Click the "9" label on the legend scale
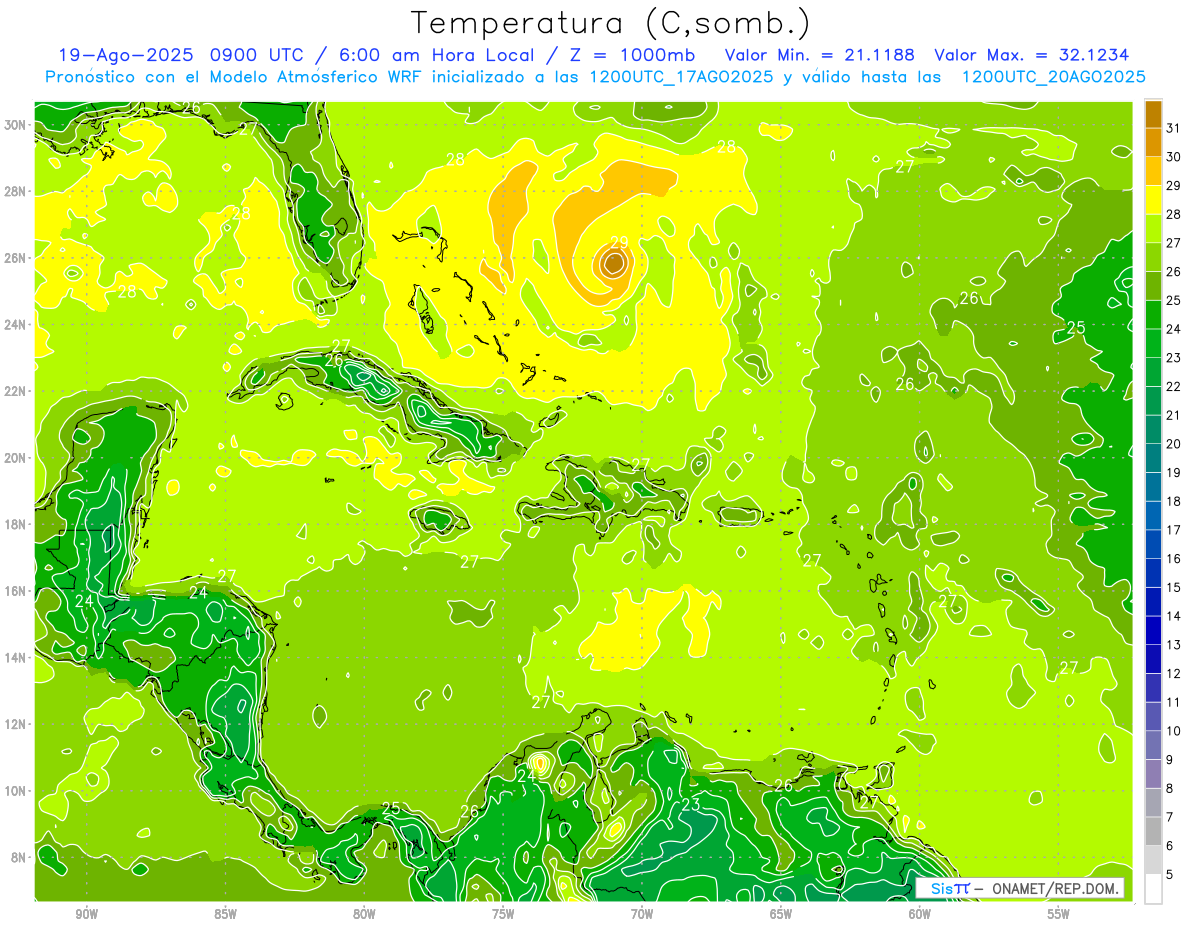Screen dimensions: 1200x927 1170,760
